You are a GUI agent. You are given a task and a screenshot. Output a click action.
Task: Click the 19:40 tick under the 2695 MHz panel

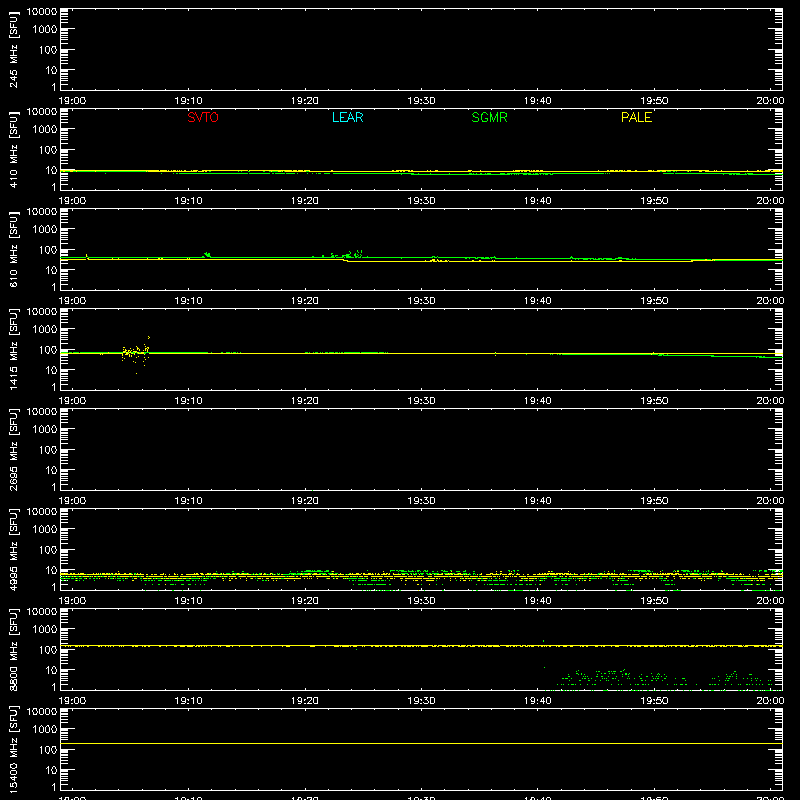click(x=538, y=501)
